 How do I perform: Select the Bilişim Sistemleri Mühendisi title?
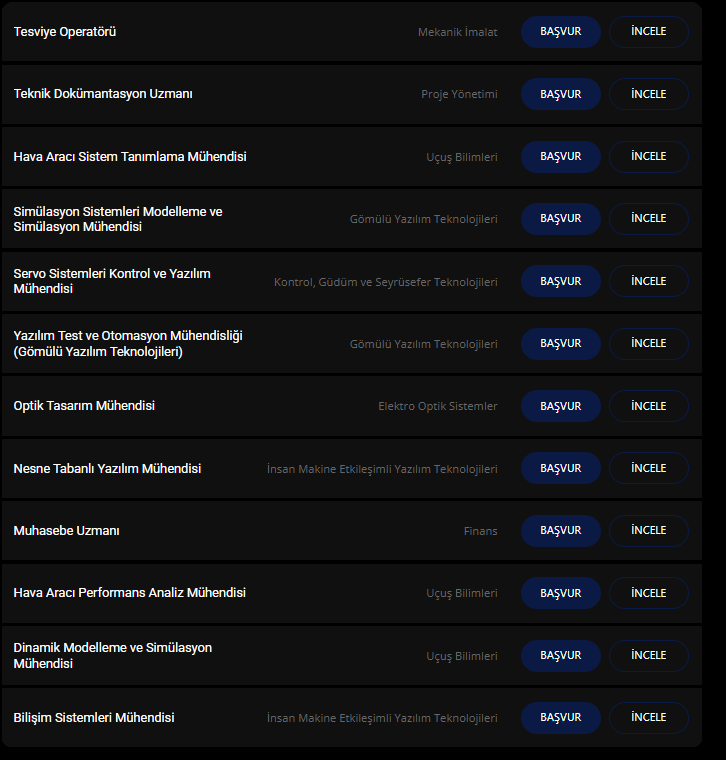94,718
